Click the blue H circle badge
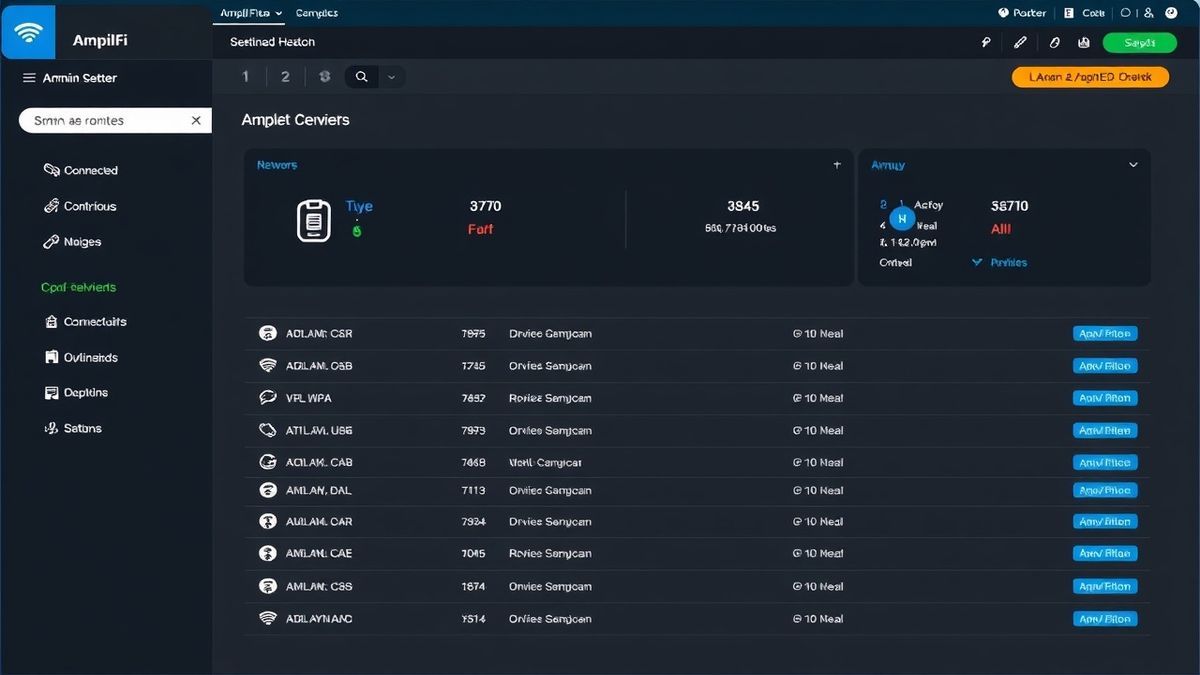Screen dimensions: 1200x675 pyautogui.click(x=902, y=218)
